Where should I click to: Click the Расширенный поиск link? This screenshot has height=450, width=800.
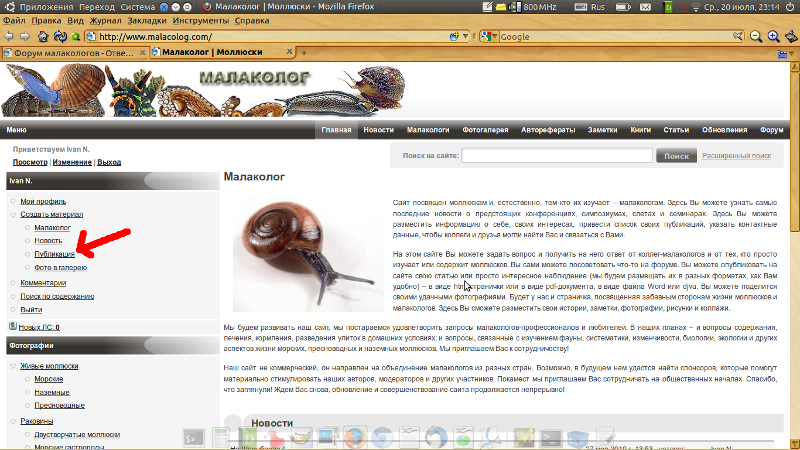(x=736, y=156)
